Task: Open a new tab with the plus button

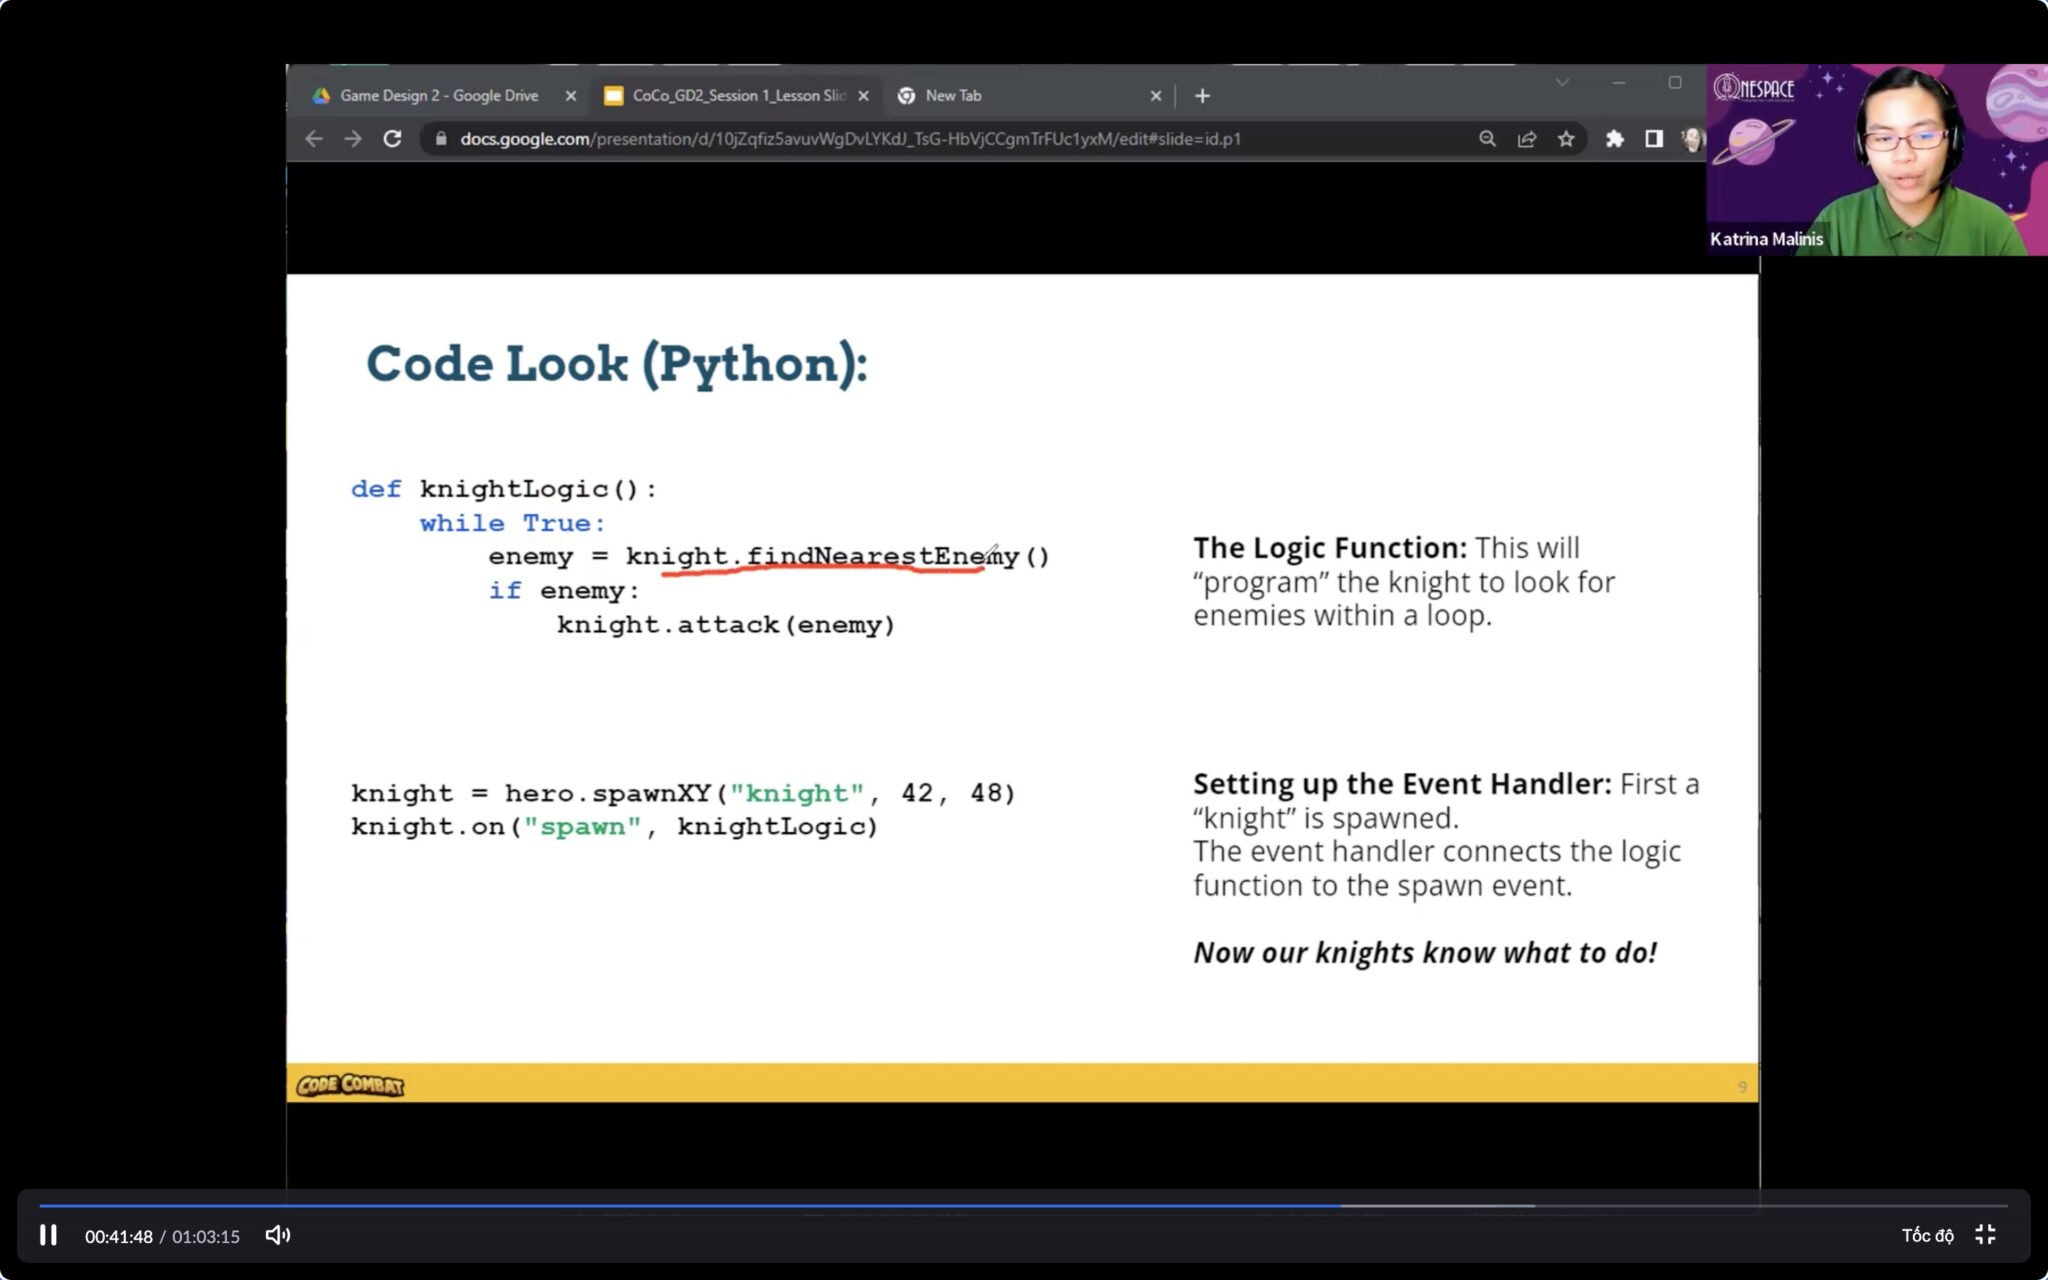Action: [x=1202, y=95]
